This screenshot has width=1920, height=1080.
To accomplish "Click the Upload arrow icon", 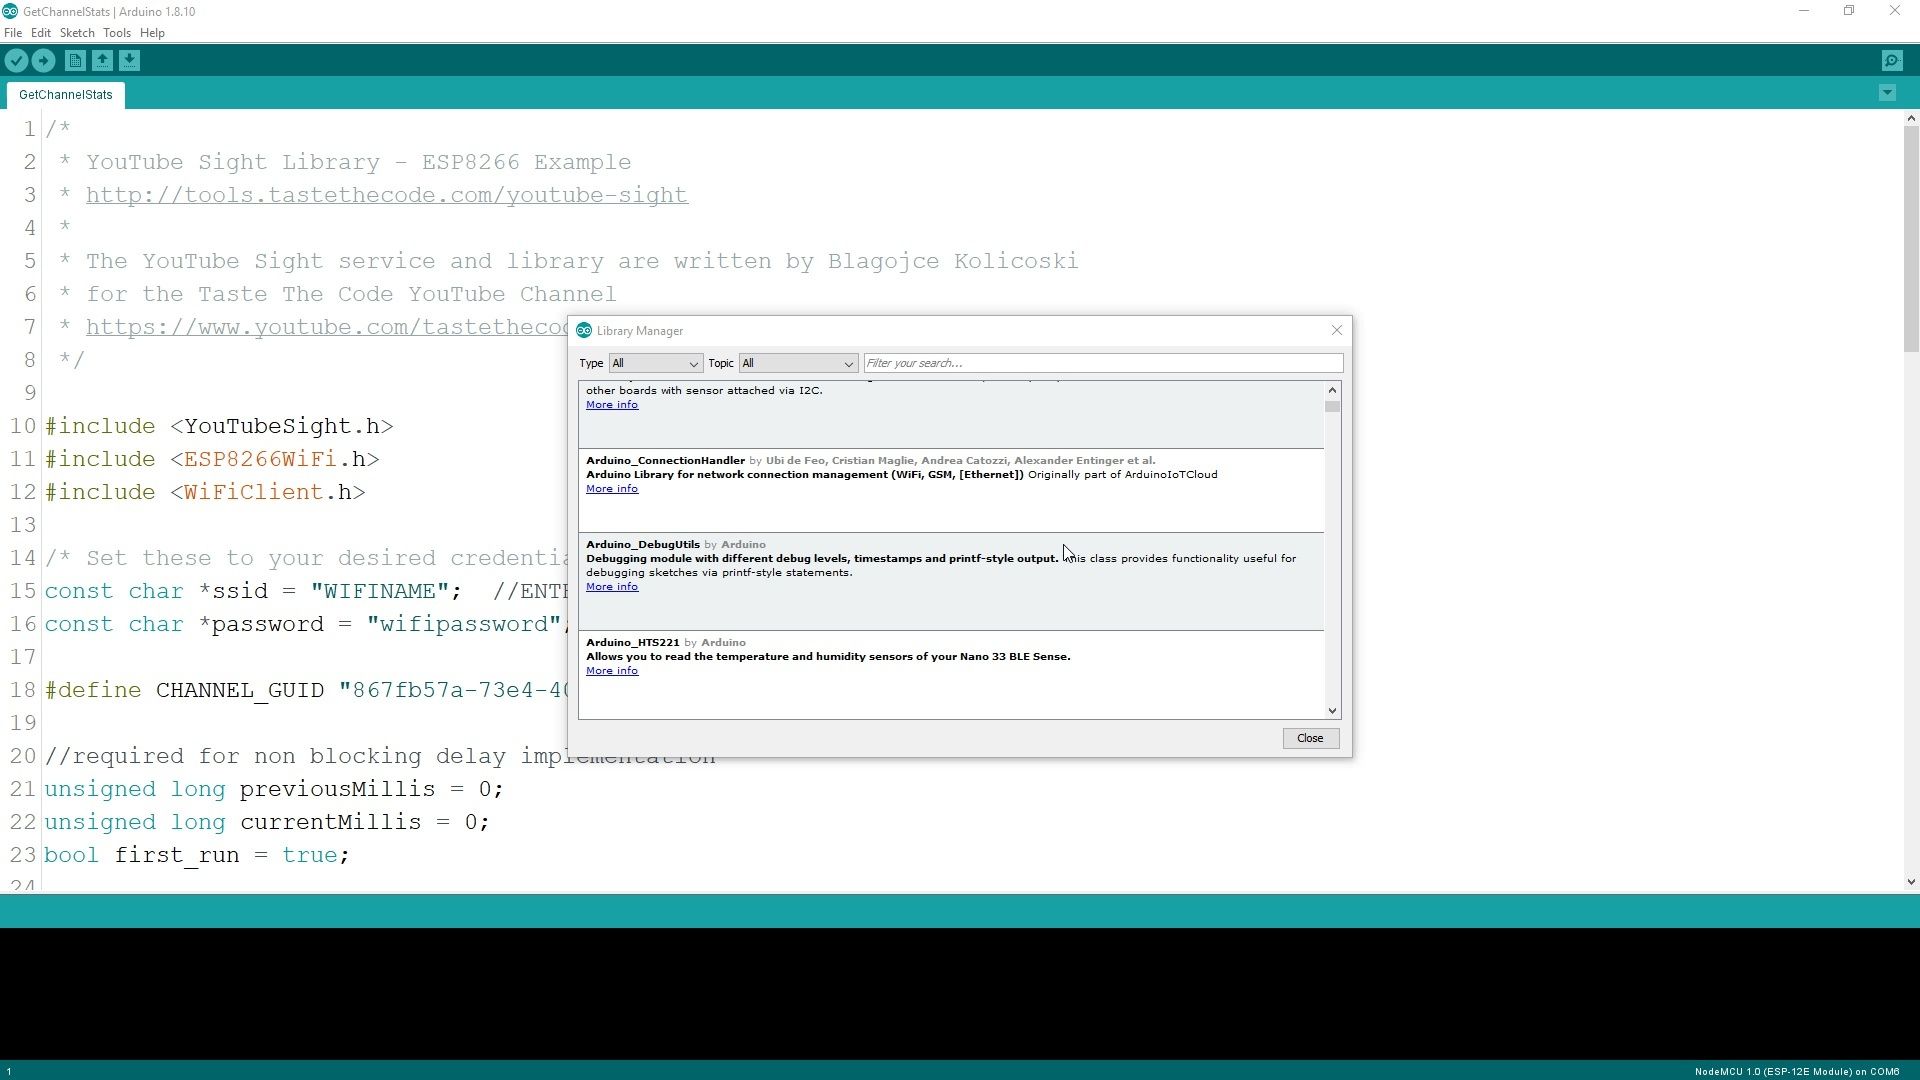I will pos(43,61).
